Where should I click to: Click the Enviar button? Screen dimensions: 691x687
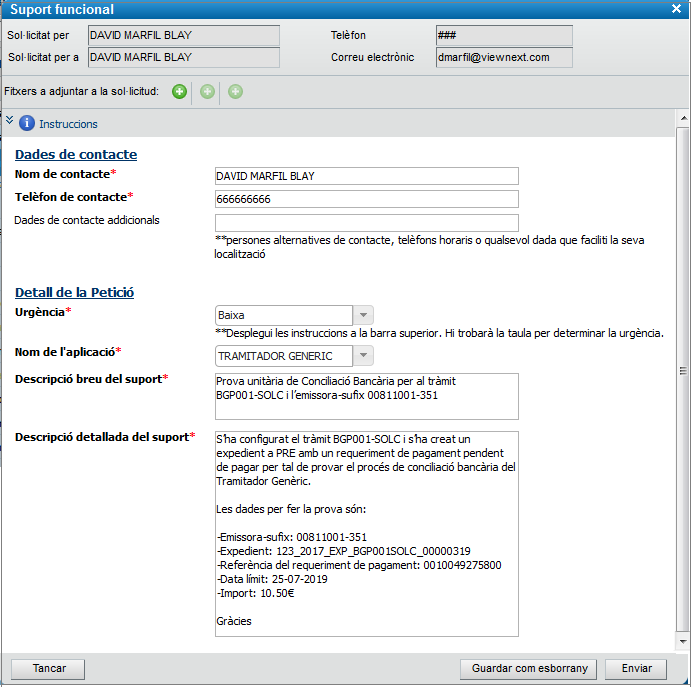pyautogui.click(x=636, y=669)
